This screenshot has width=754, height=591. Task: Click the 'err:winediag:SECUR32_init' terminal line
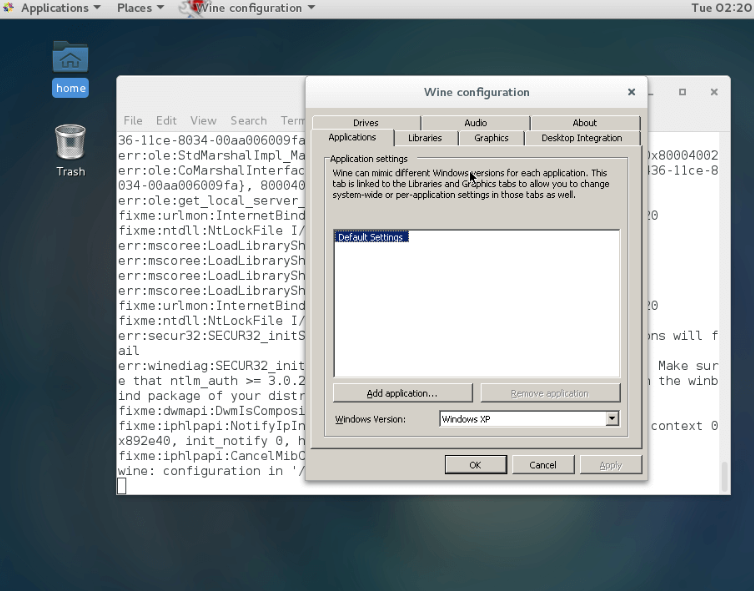(x=212, y=365)
